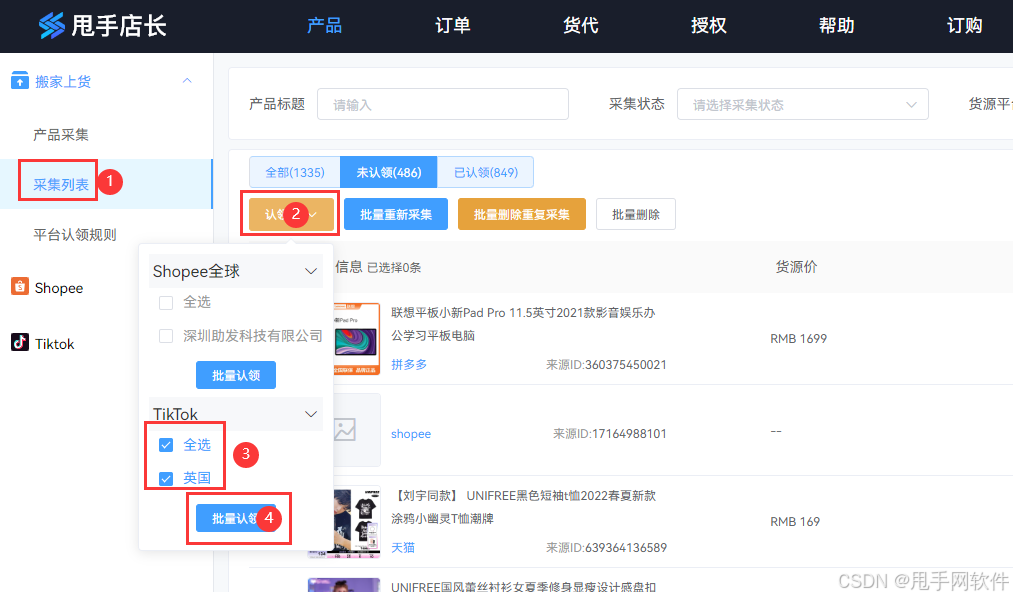This screenshot has width=1013, height=599.
Task: Collapse the 搬家上货 sidebar section
Action: coord(187,81)
